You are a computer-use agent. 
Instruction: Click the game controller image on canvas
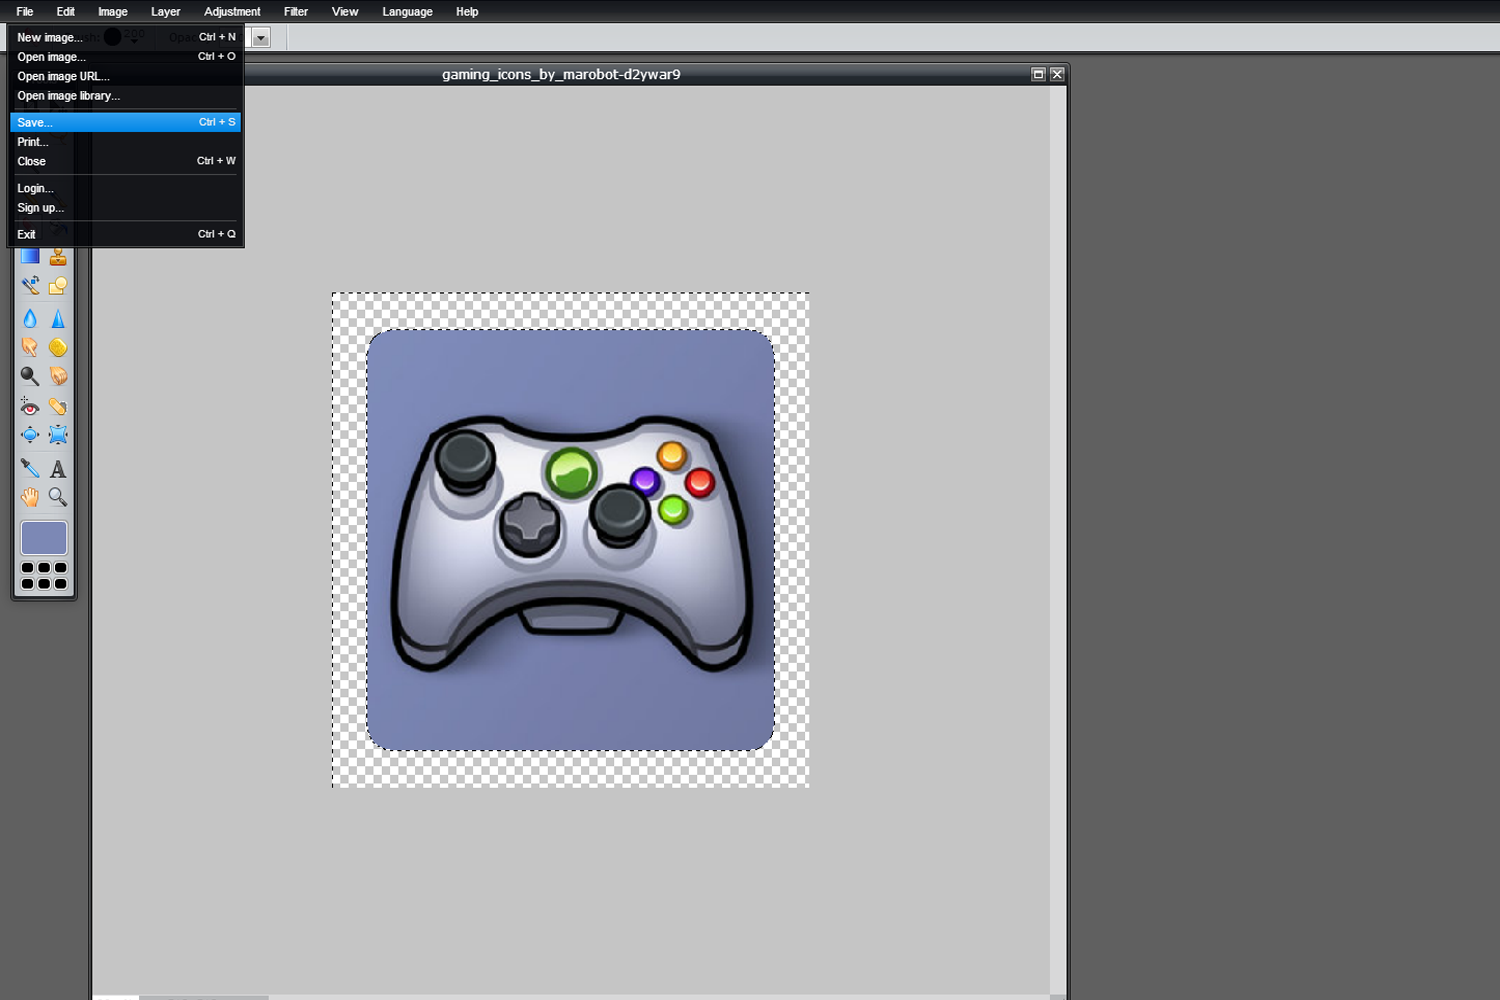(x=571, y=541)
